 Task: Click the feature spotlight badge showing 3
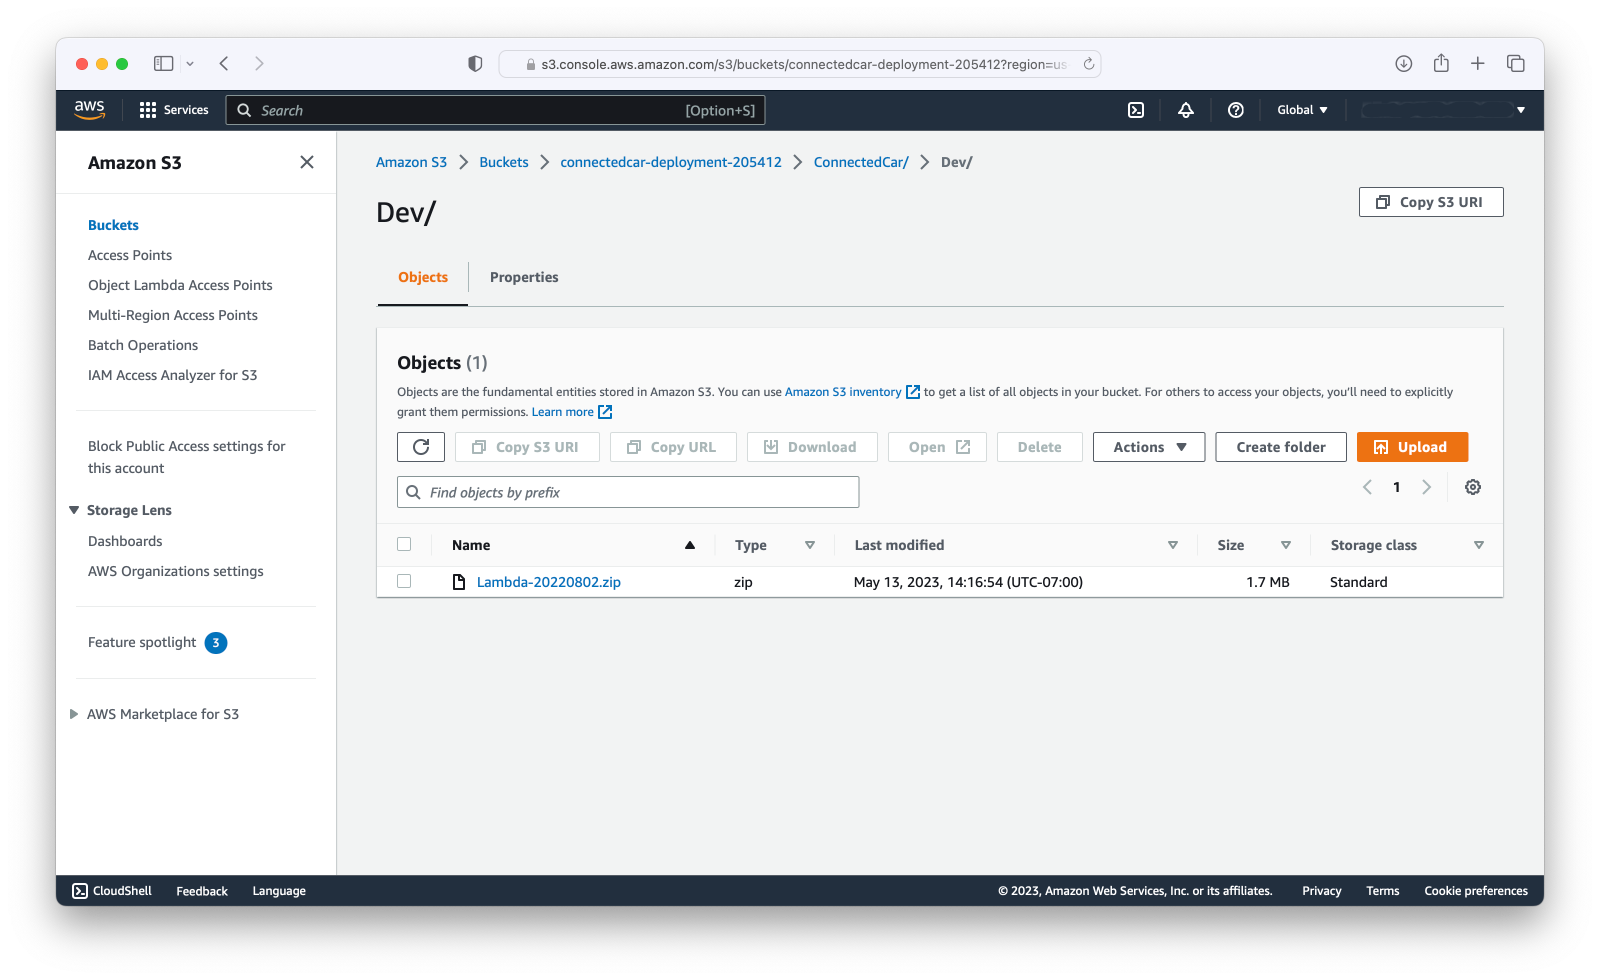216,643
